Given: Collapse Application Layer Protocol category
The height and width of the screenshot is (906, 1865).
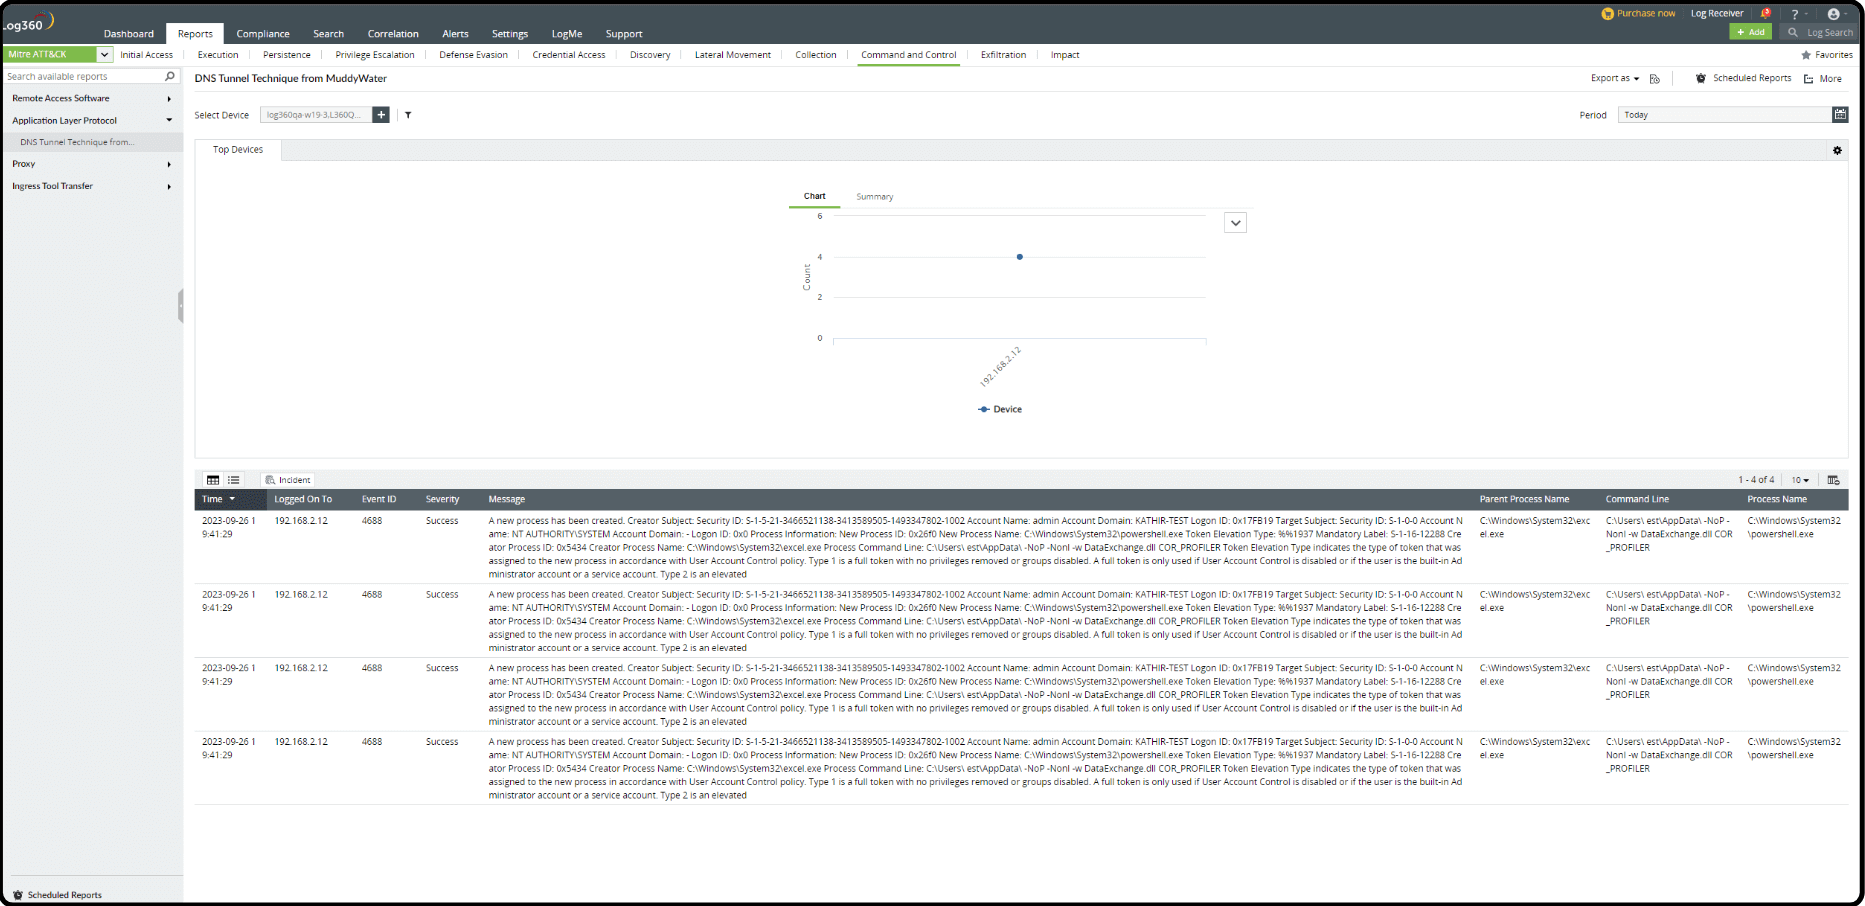Looking at the screenshot, I should tap(169, 121).
